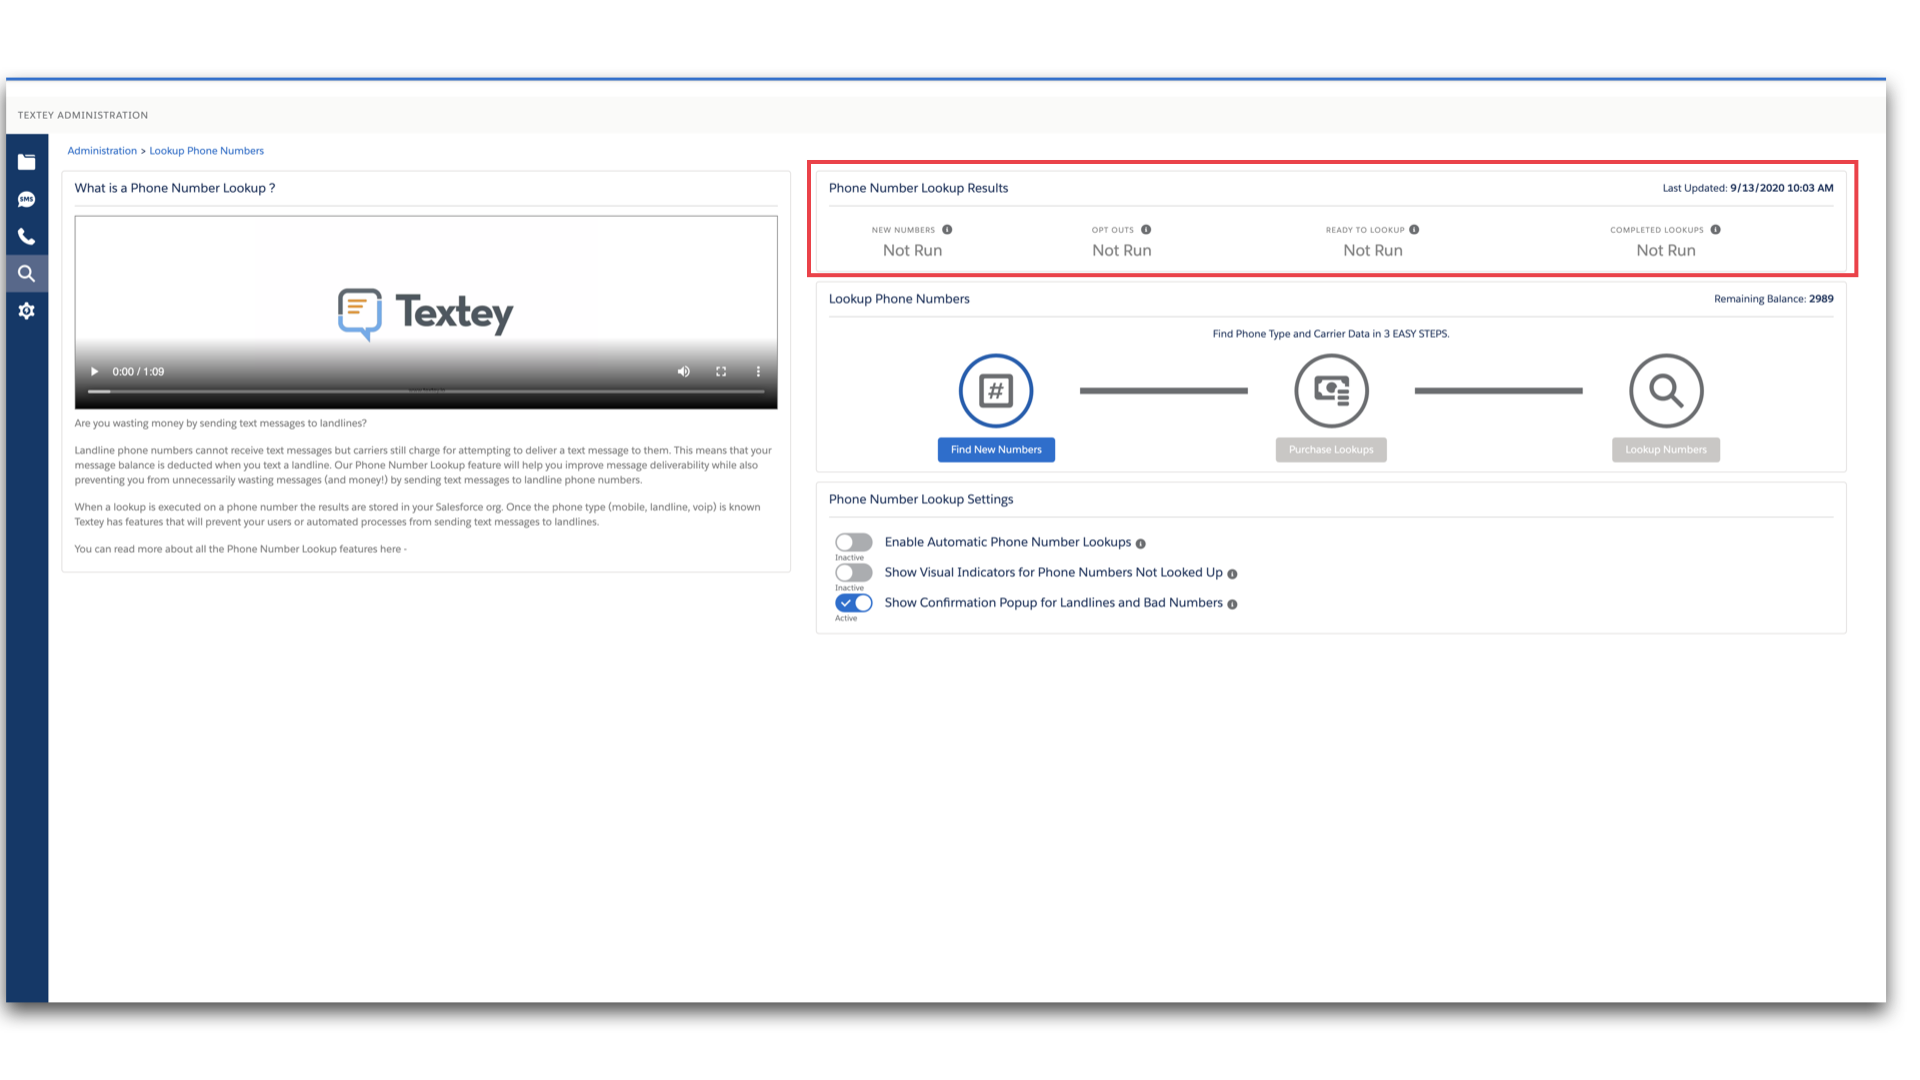Image resolution: width=1920 pixels, height=1080 pixels.
Task: Click the Opt Outs info icon
Action: pos(1146,230)
